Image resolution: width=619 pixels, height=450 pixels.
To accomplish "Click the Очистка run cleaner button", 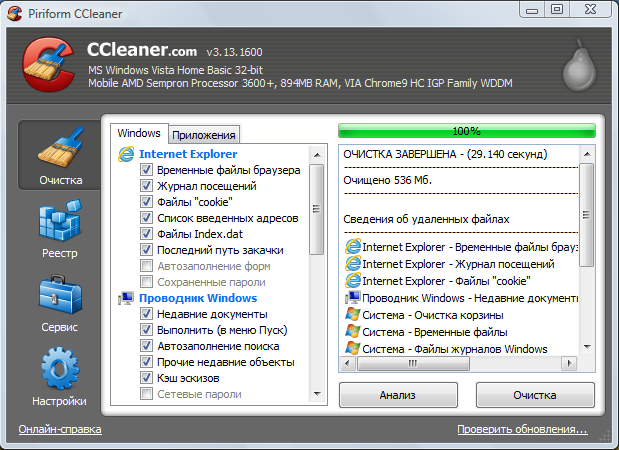I will tap(535, 395).
